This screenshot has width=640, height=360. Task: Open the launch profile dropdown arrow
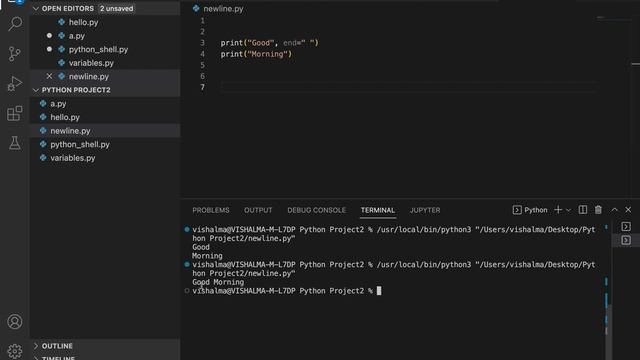click(x=568, y=210)
